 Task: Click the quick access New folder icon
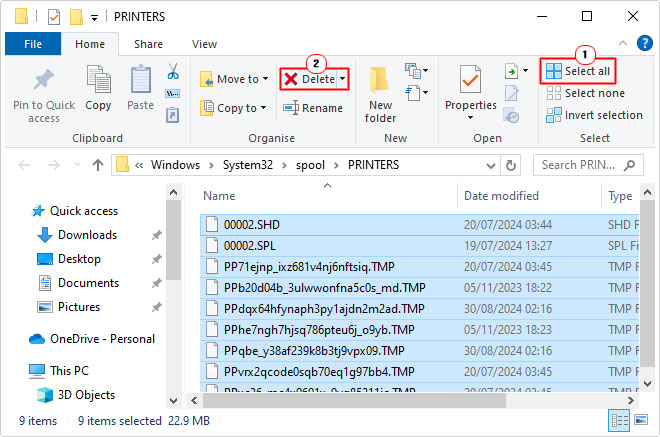pos(76,17)
